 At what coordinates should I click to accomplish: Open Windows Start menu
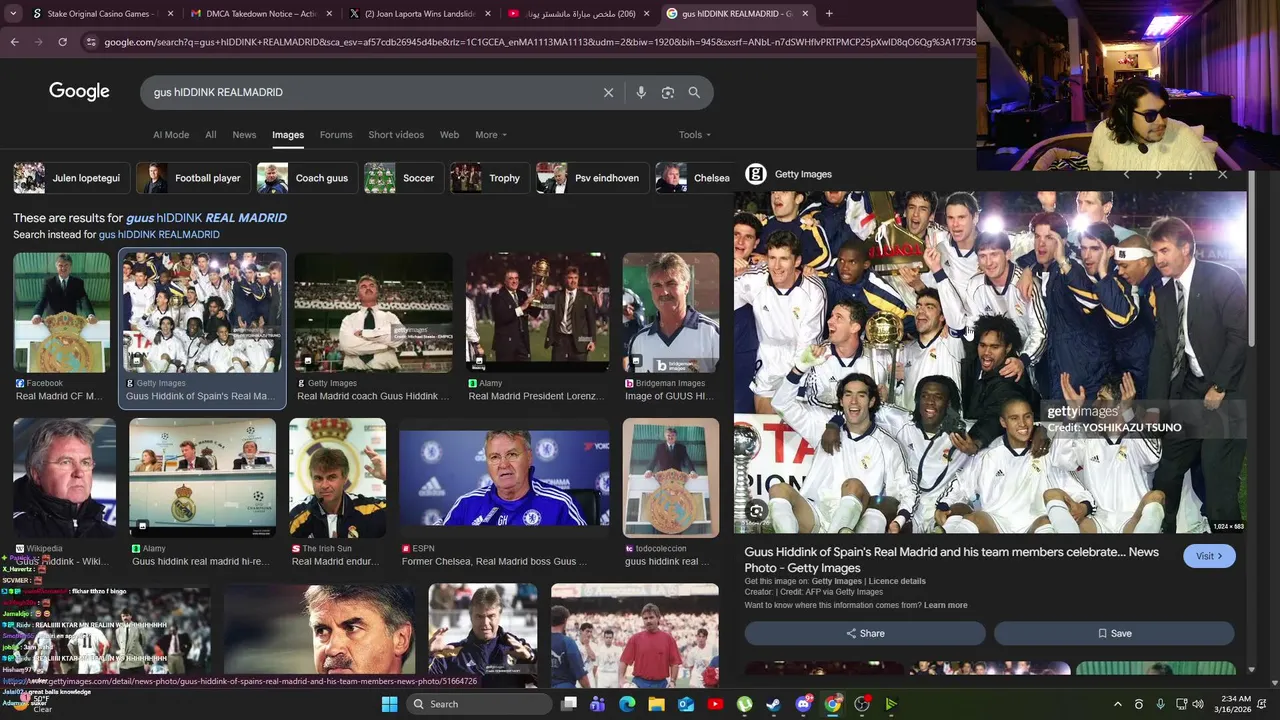pos(390,704)
